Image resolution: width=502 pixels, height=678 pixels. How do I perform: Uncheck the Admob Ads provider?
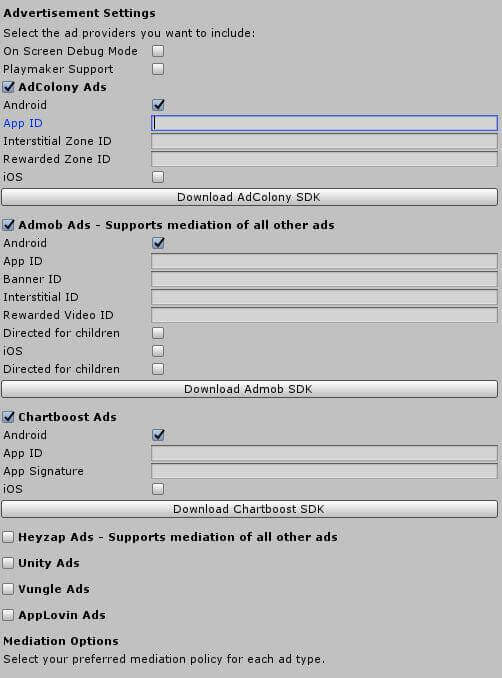pyautogui.click(x=8, y=225)
